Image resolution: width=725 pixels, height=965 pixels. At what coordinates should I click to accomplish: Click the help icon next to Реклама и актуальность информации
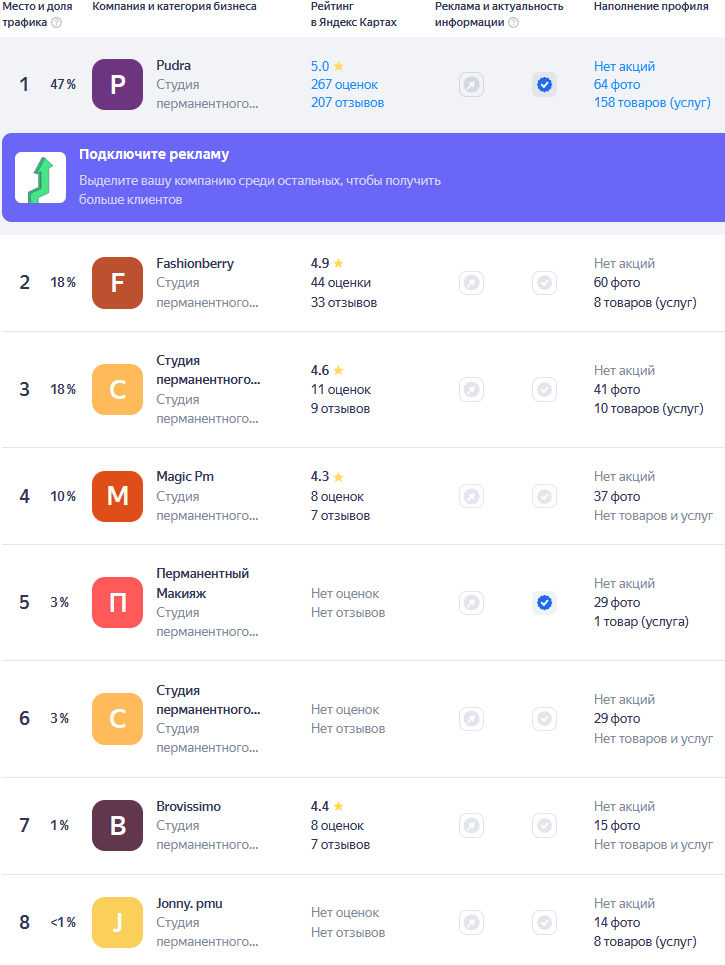click(513, 23)
